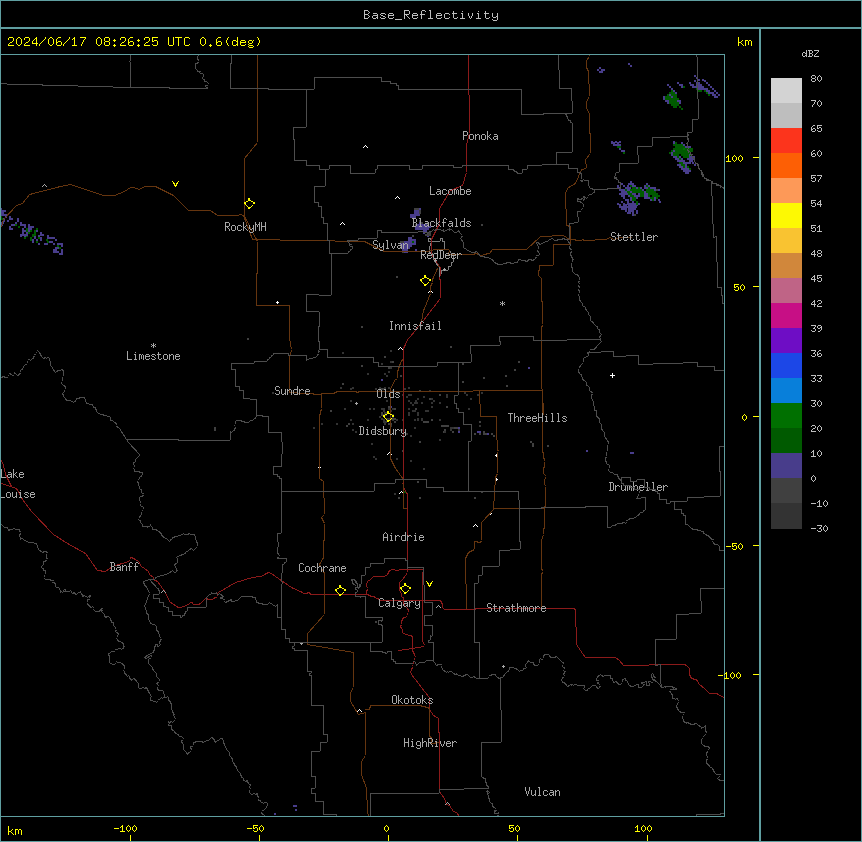
Task: Click the RedDeer city label
Action: click(440, 255)
